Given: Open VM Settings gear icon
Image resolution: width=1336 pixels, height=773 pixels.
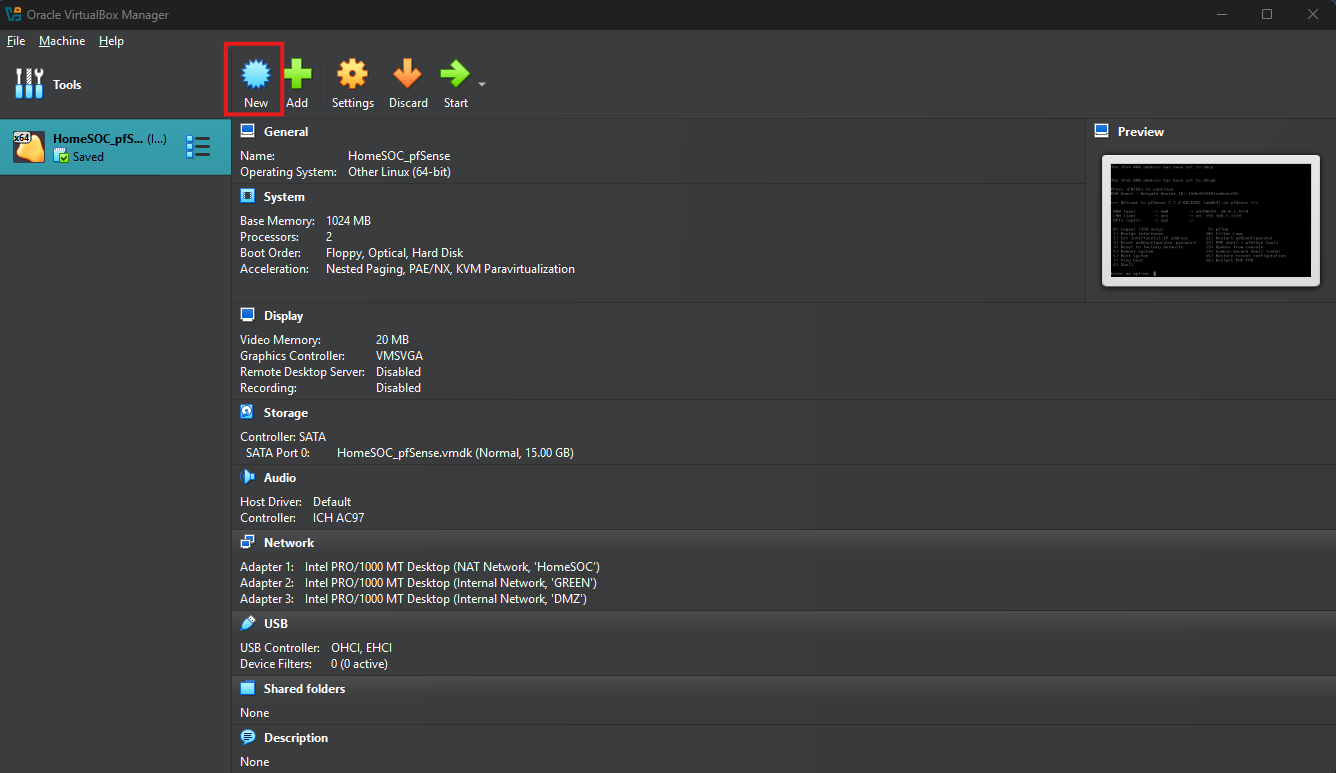Looking at the screenshot, I should [x=352, y=75].
